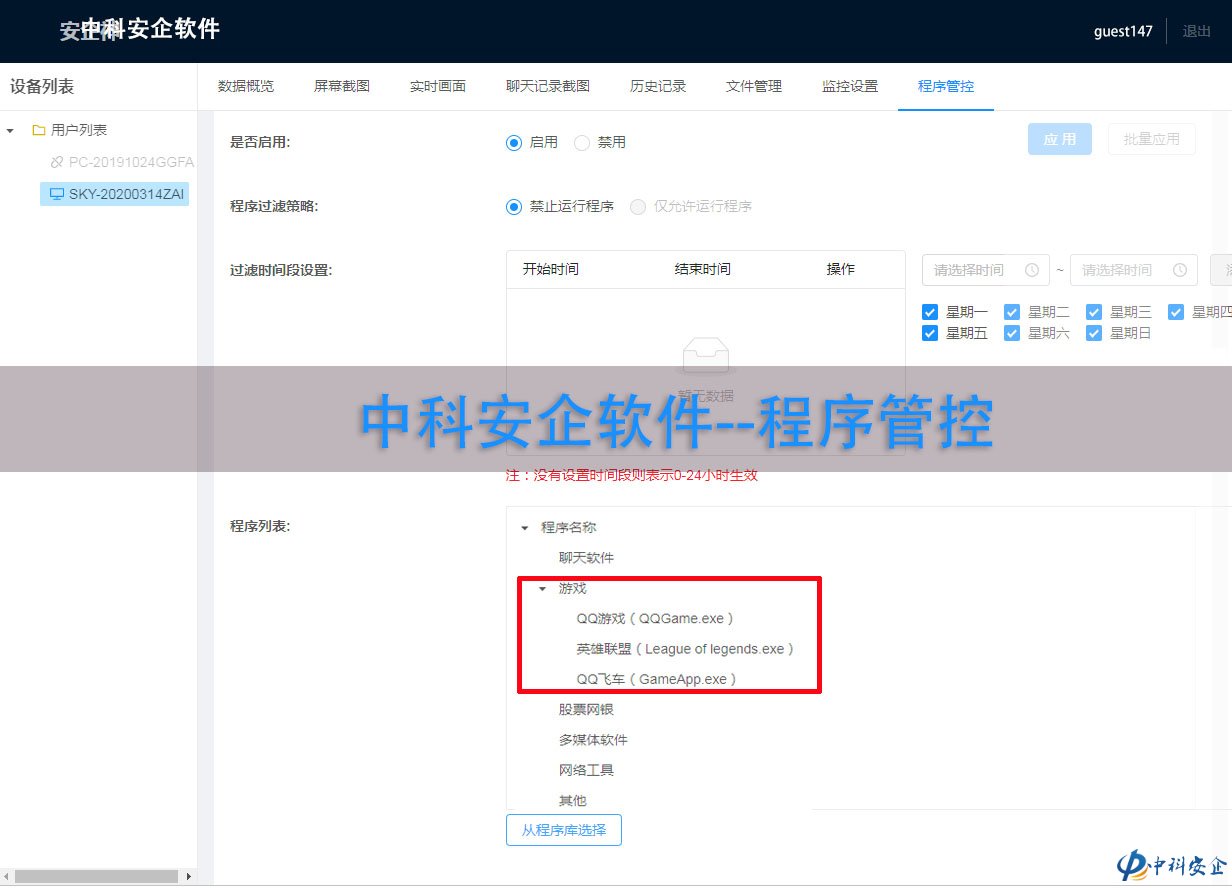Click the 用户列表 folder icon
The image size is (1232, 888).
[x=39, y=130]
